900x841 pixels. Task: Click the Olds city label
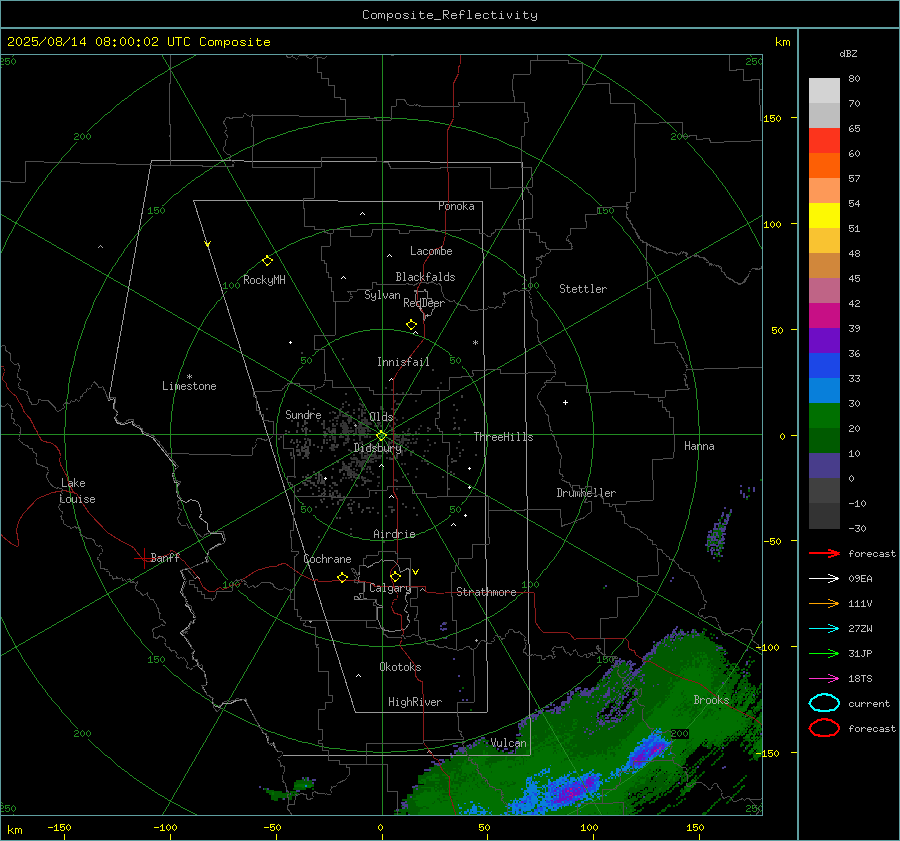(381, 417)
